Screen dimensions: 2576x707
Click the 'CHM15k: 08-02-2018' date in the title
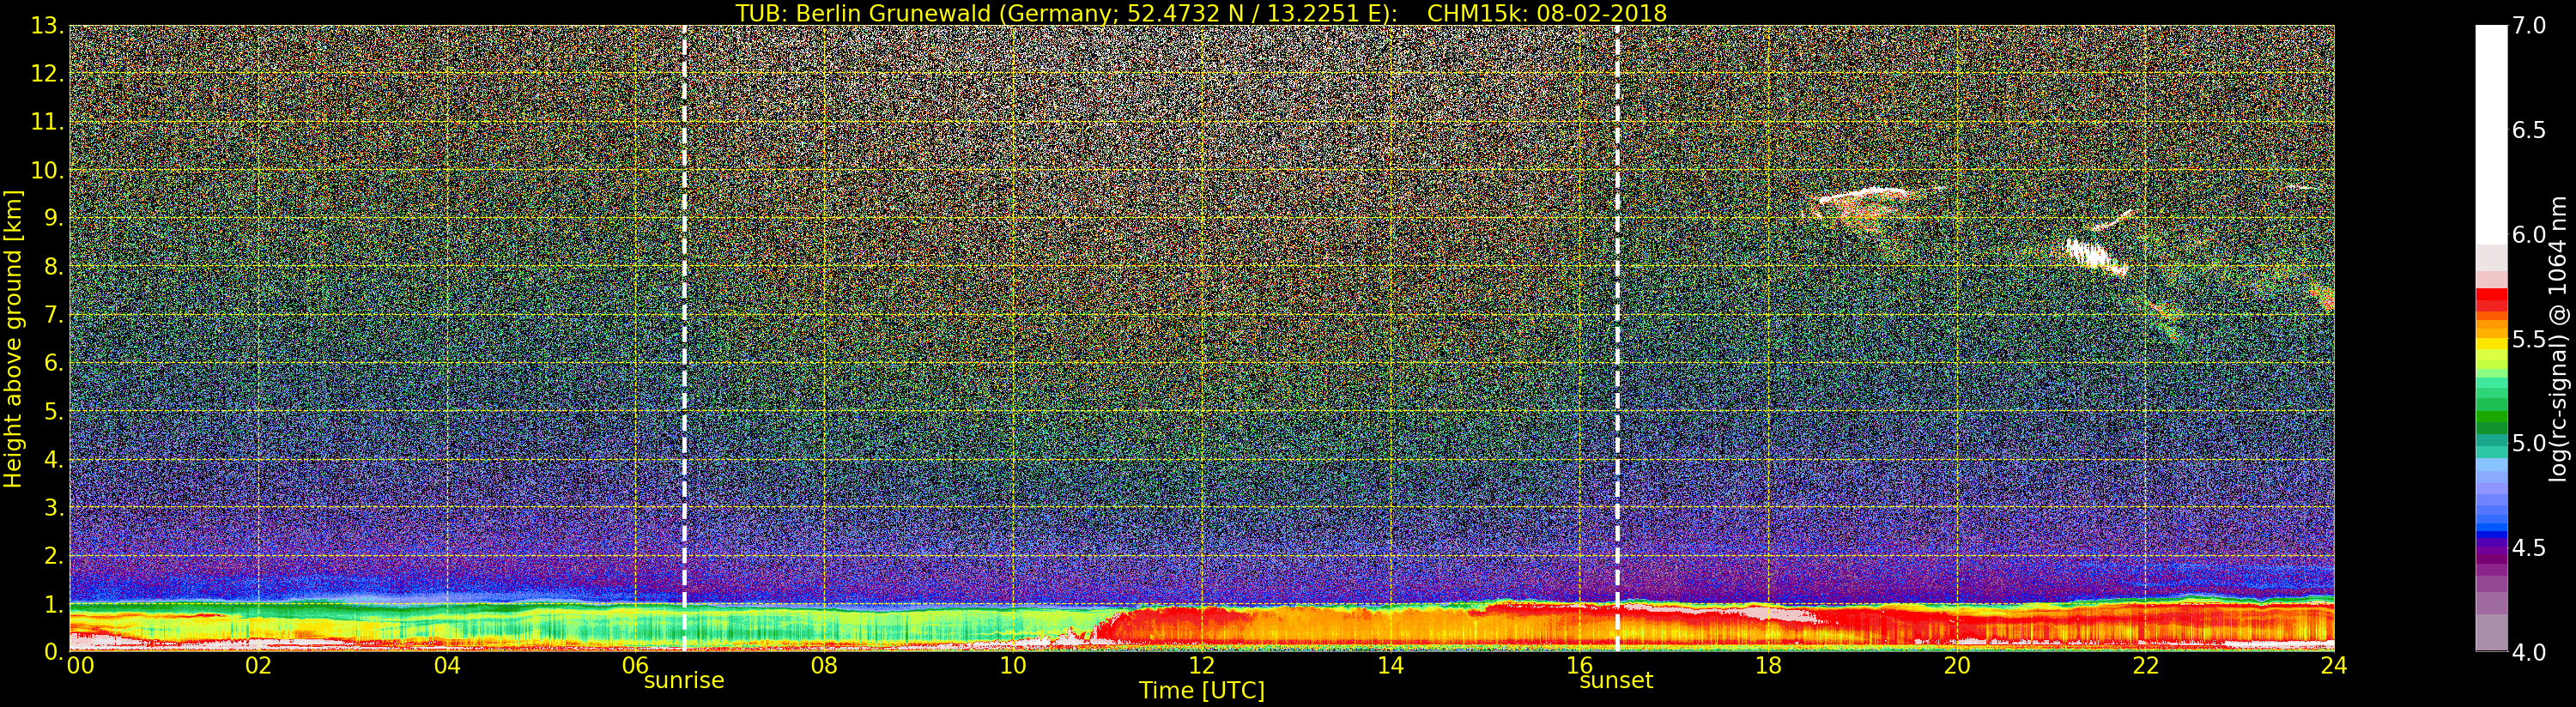[x=1546, y=13]
